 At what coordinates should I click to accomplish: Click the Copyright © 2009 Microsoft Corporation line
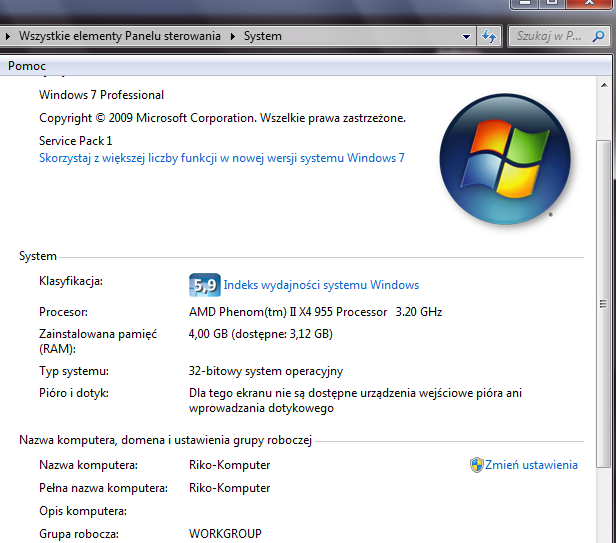pyautogui.click(x=222, y=118)
